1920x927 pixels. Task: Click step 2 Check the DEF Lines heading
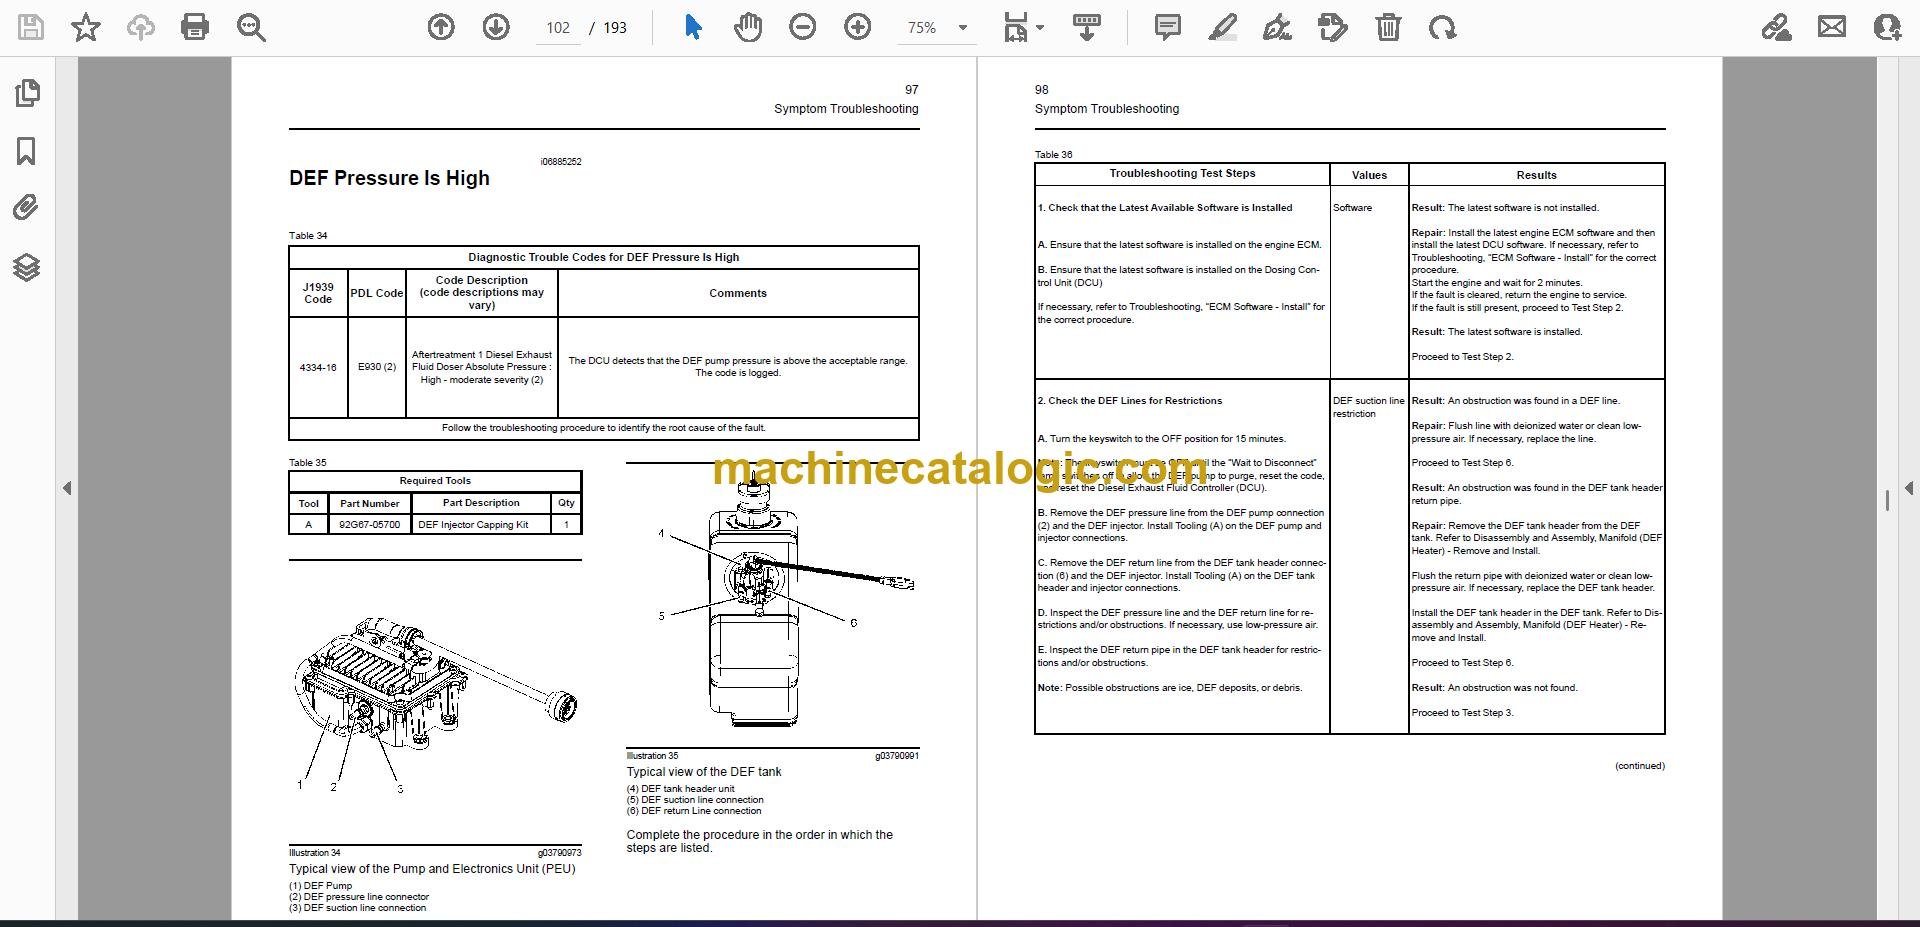point(1130,401)
